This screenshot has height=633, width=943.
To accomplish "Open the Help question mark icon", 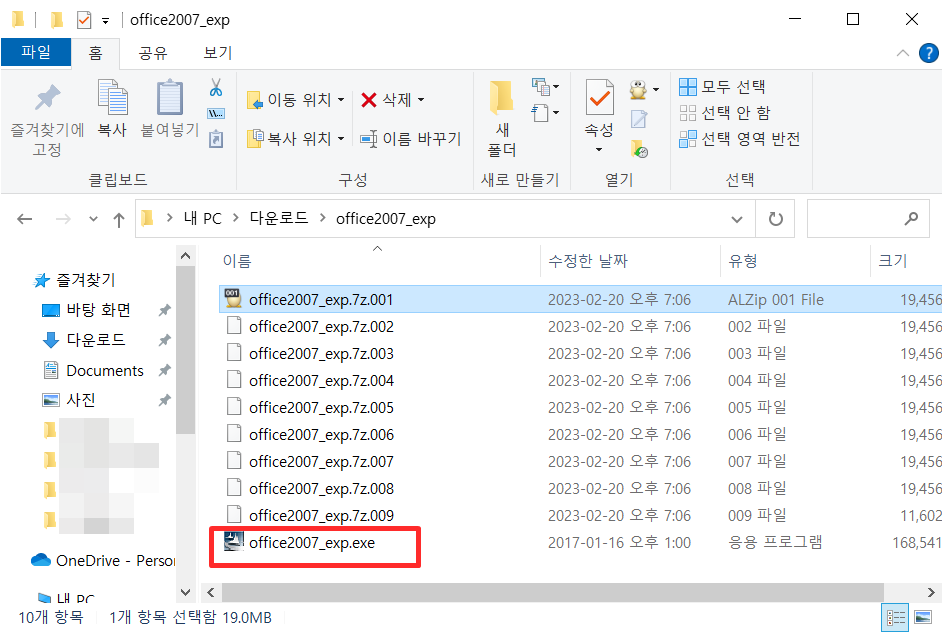I will click(929, 53).
